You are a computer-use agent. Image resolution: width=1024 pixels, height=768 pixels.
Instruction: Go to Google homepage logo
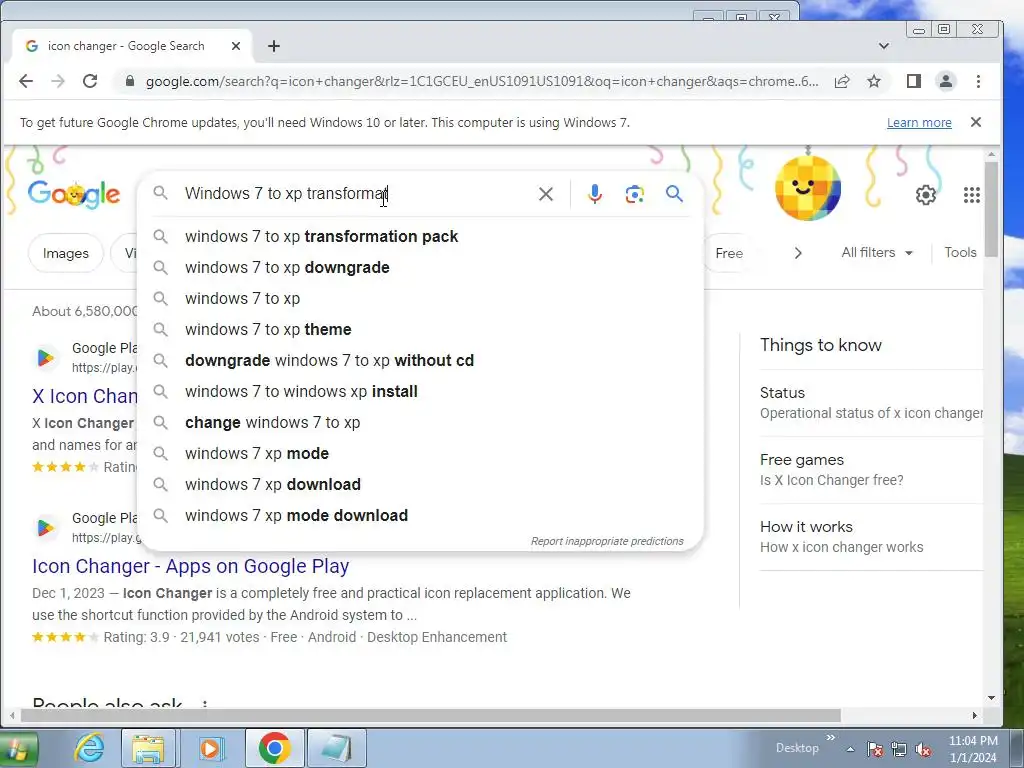74,194
